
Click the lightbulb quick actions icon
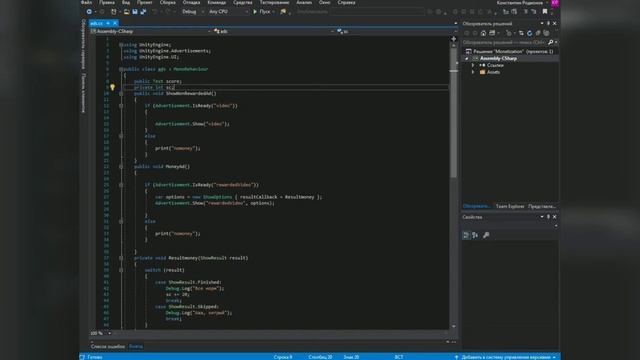[x=112, y=87]
